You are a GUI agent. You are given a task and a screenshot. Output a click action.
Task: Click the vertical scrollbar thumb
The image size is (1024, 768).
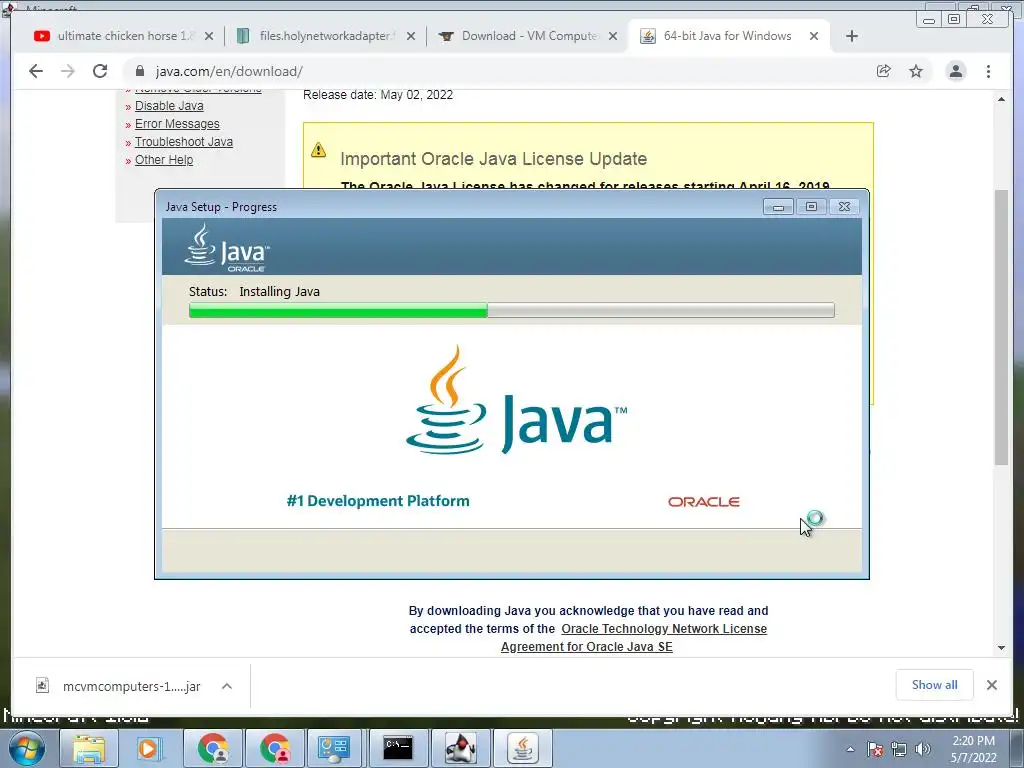tap(1001, 327)
